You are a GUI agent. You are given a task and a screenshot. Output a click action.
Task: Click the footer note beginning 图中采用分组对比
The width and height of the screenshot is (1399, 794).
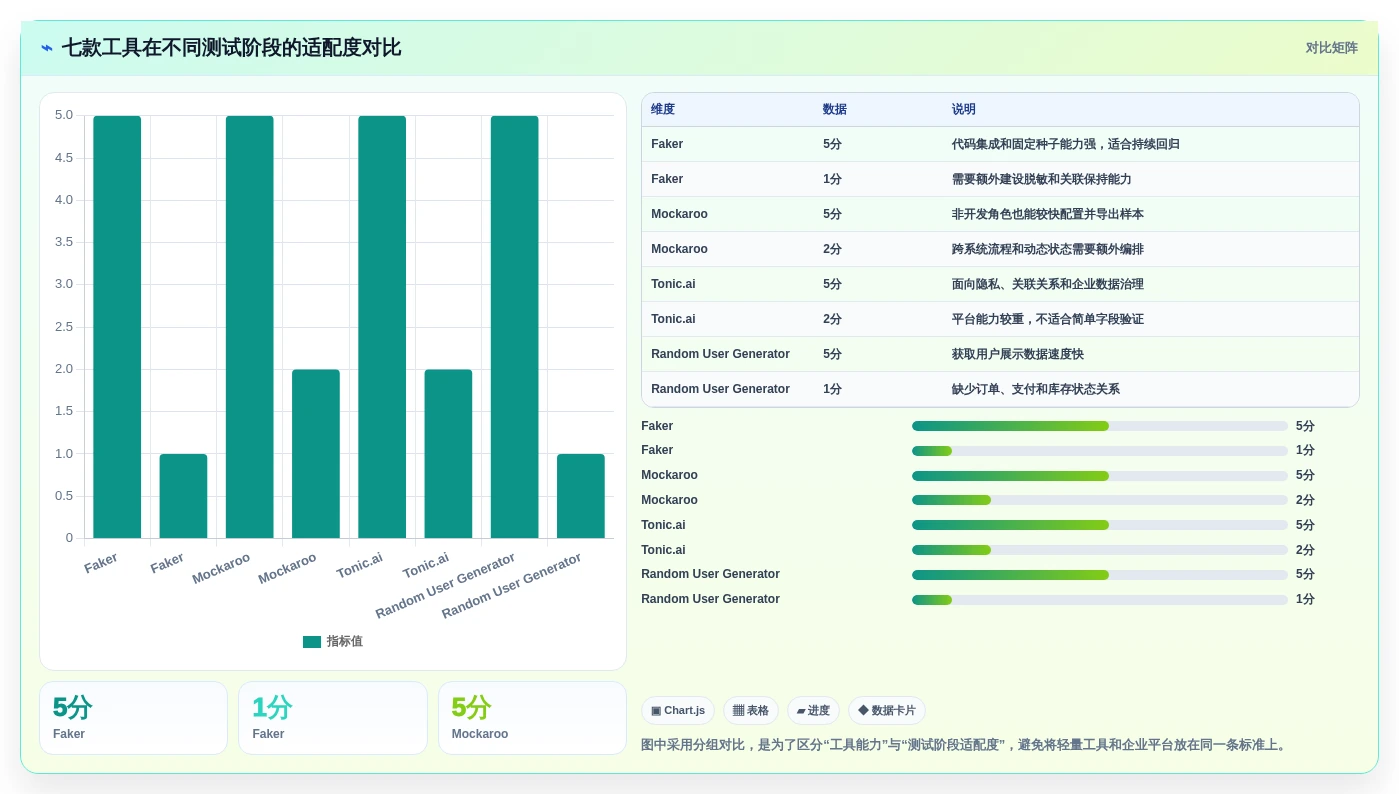coord(966,745)
